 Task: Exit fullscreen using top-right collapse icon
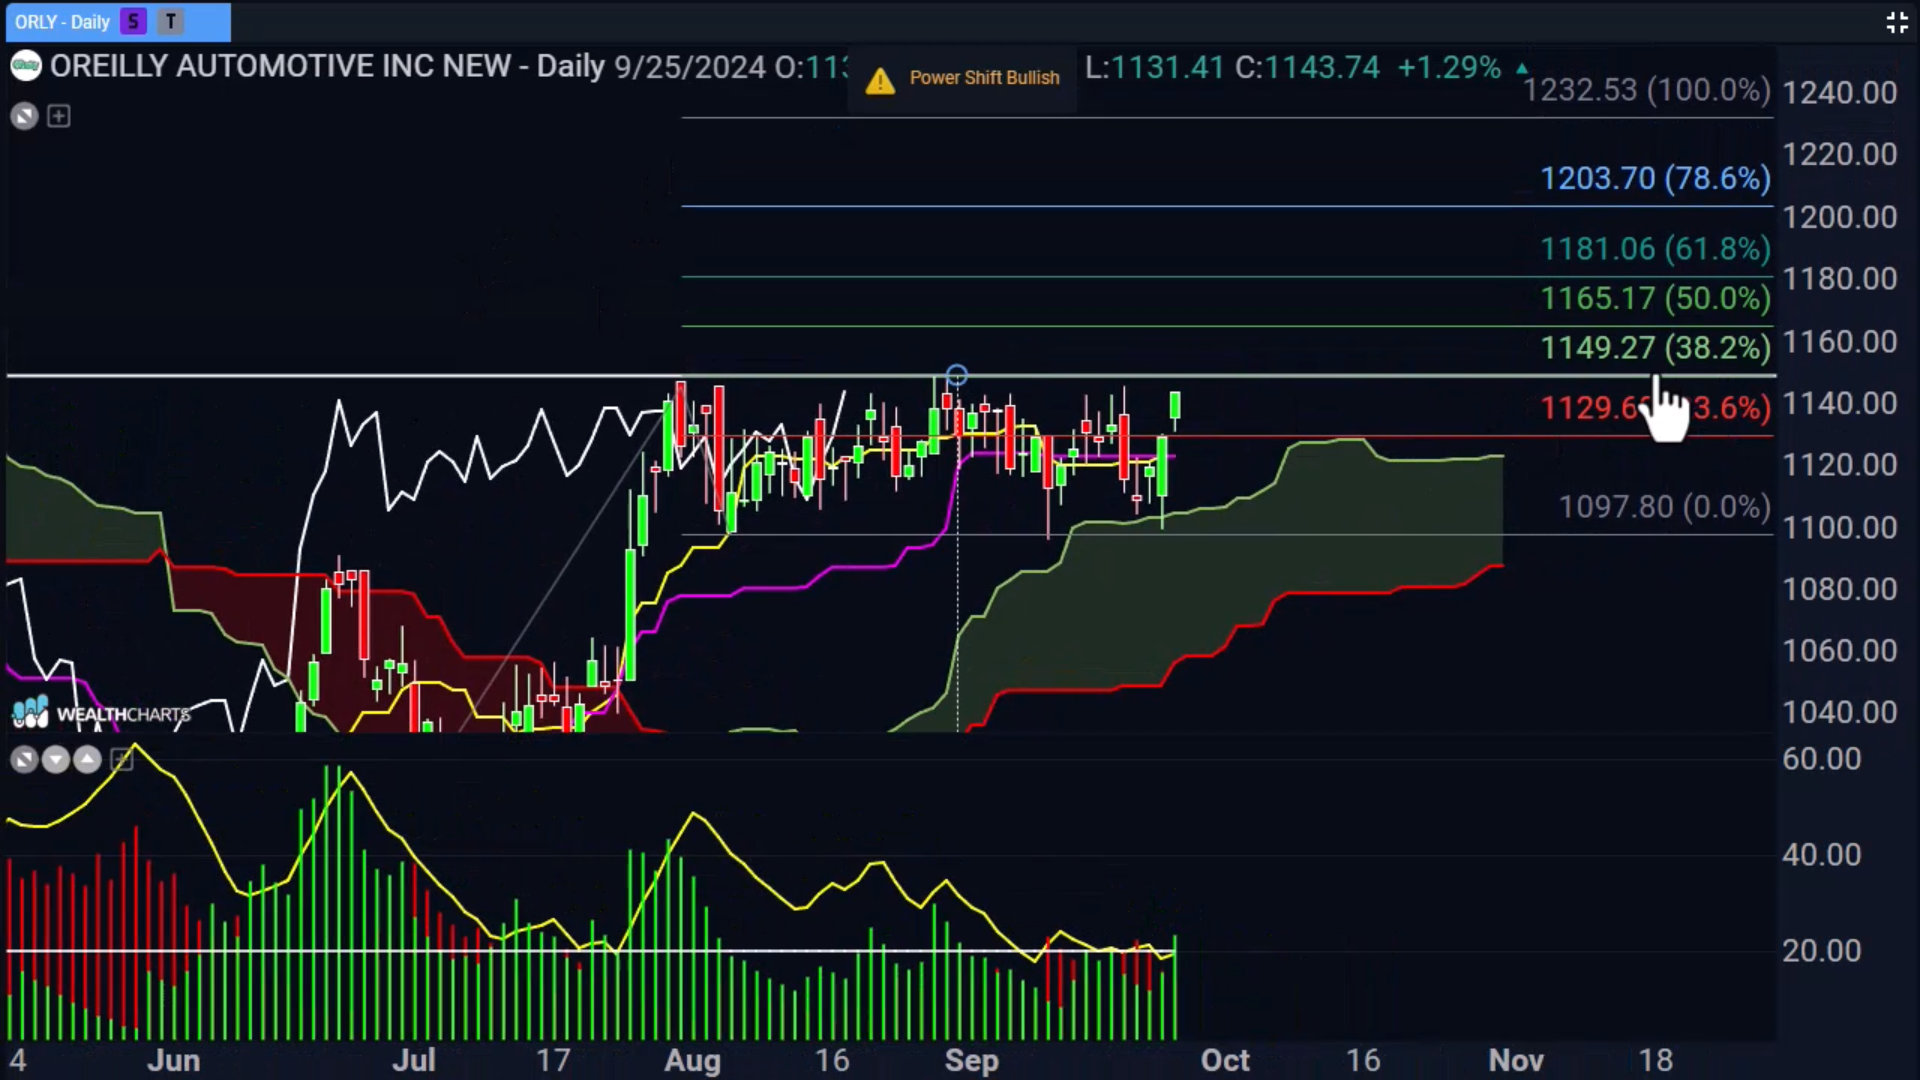point(1896,22)
